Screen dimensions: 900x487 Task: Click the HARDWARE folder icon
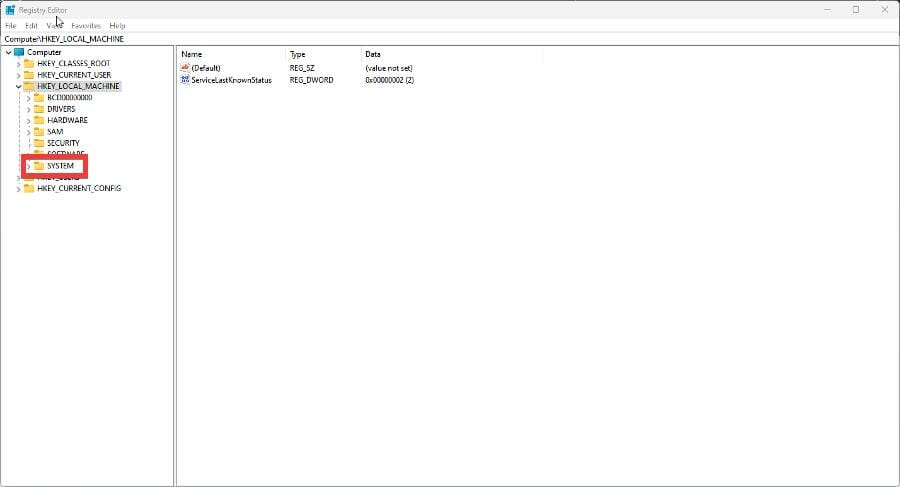[39, 120]
